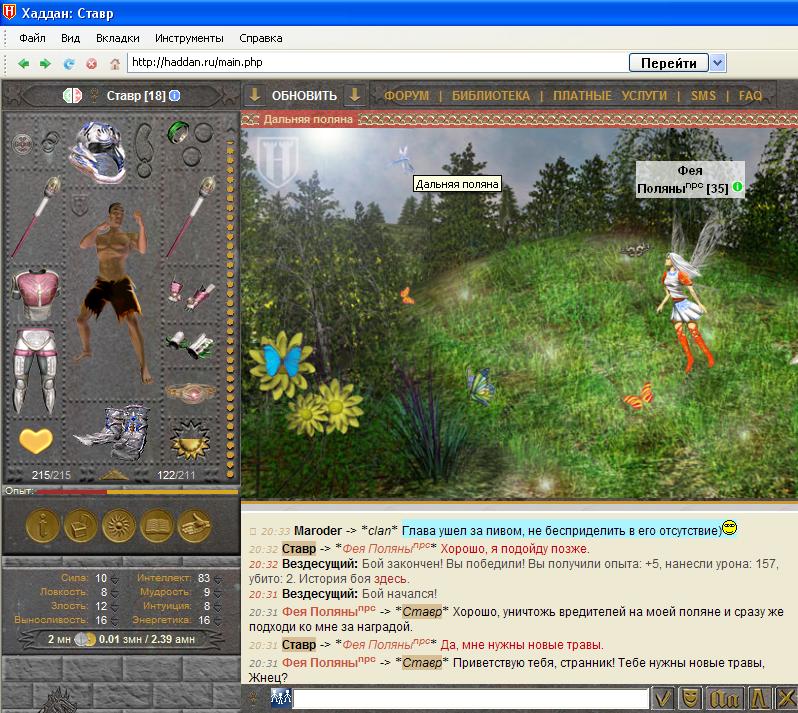798x713 pixels.
Task: Click the arrow next to Ловкость
Action: click(x=115, y=593)
